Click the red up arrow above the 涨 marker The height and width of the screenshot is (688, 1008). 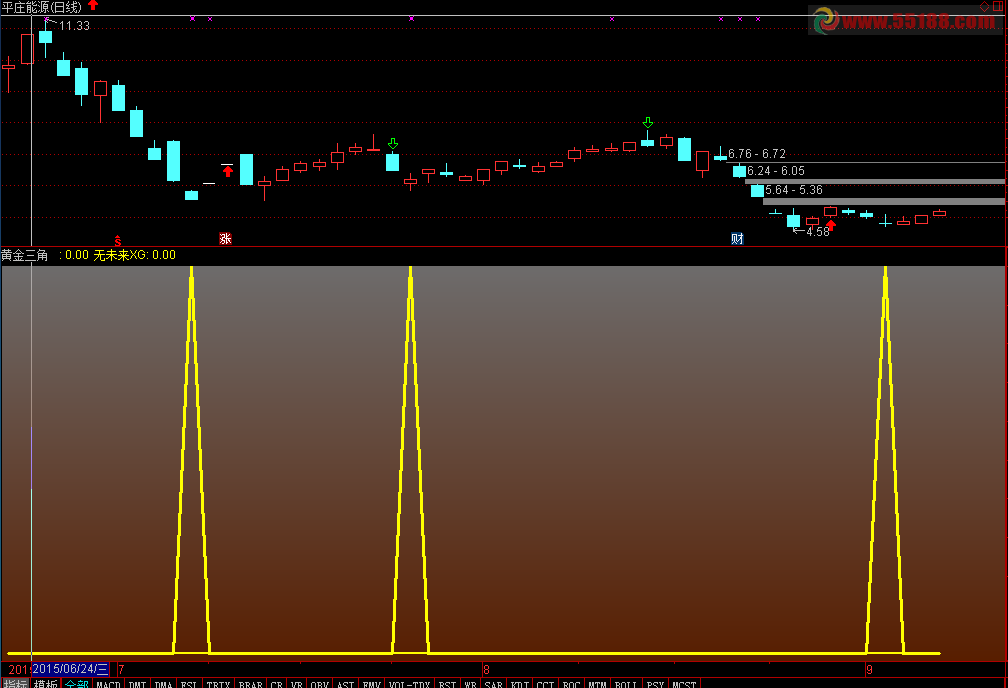[228, 172]
